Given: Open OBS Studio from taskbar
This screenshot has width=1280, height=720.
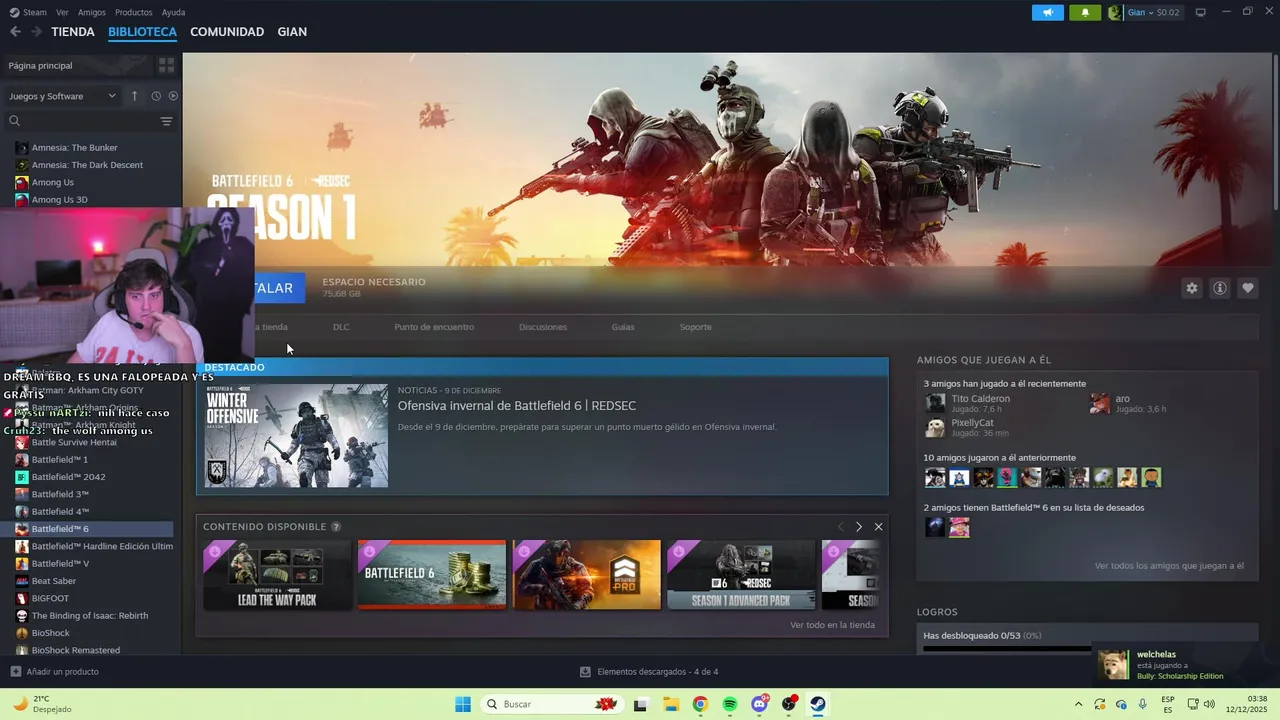Looking at the screenshot, I should (789, 704).
